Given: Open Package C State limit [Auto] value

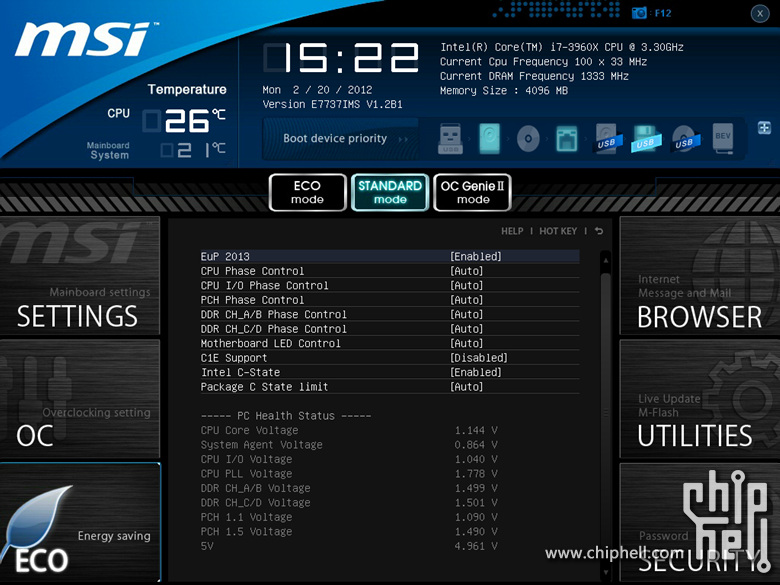Looking at the screenshot, I should point(467,386).
